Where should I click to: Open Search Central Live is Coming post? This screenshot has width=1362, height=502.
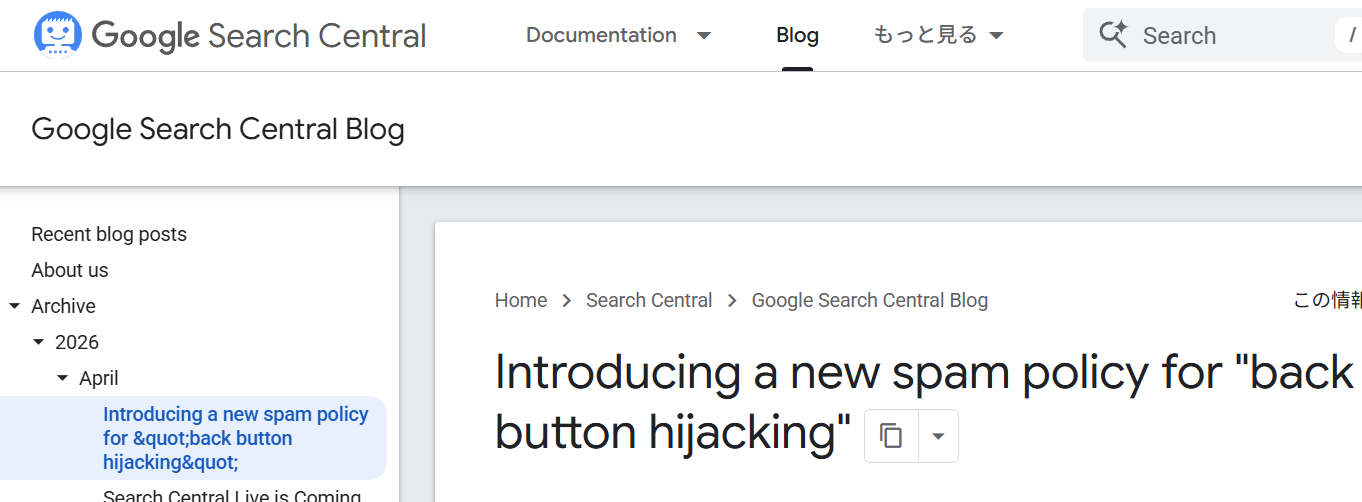[232, 495]
